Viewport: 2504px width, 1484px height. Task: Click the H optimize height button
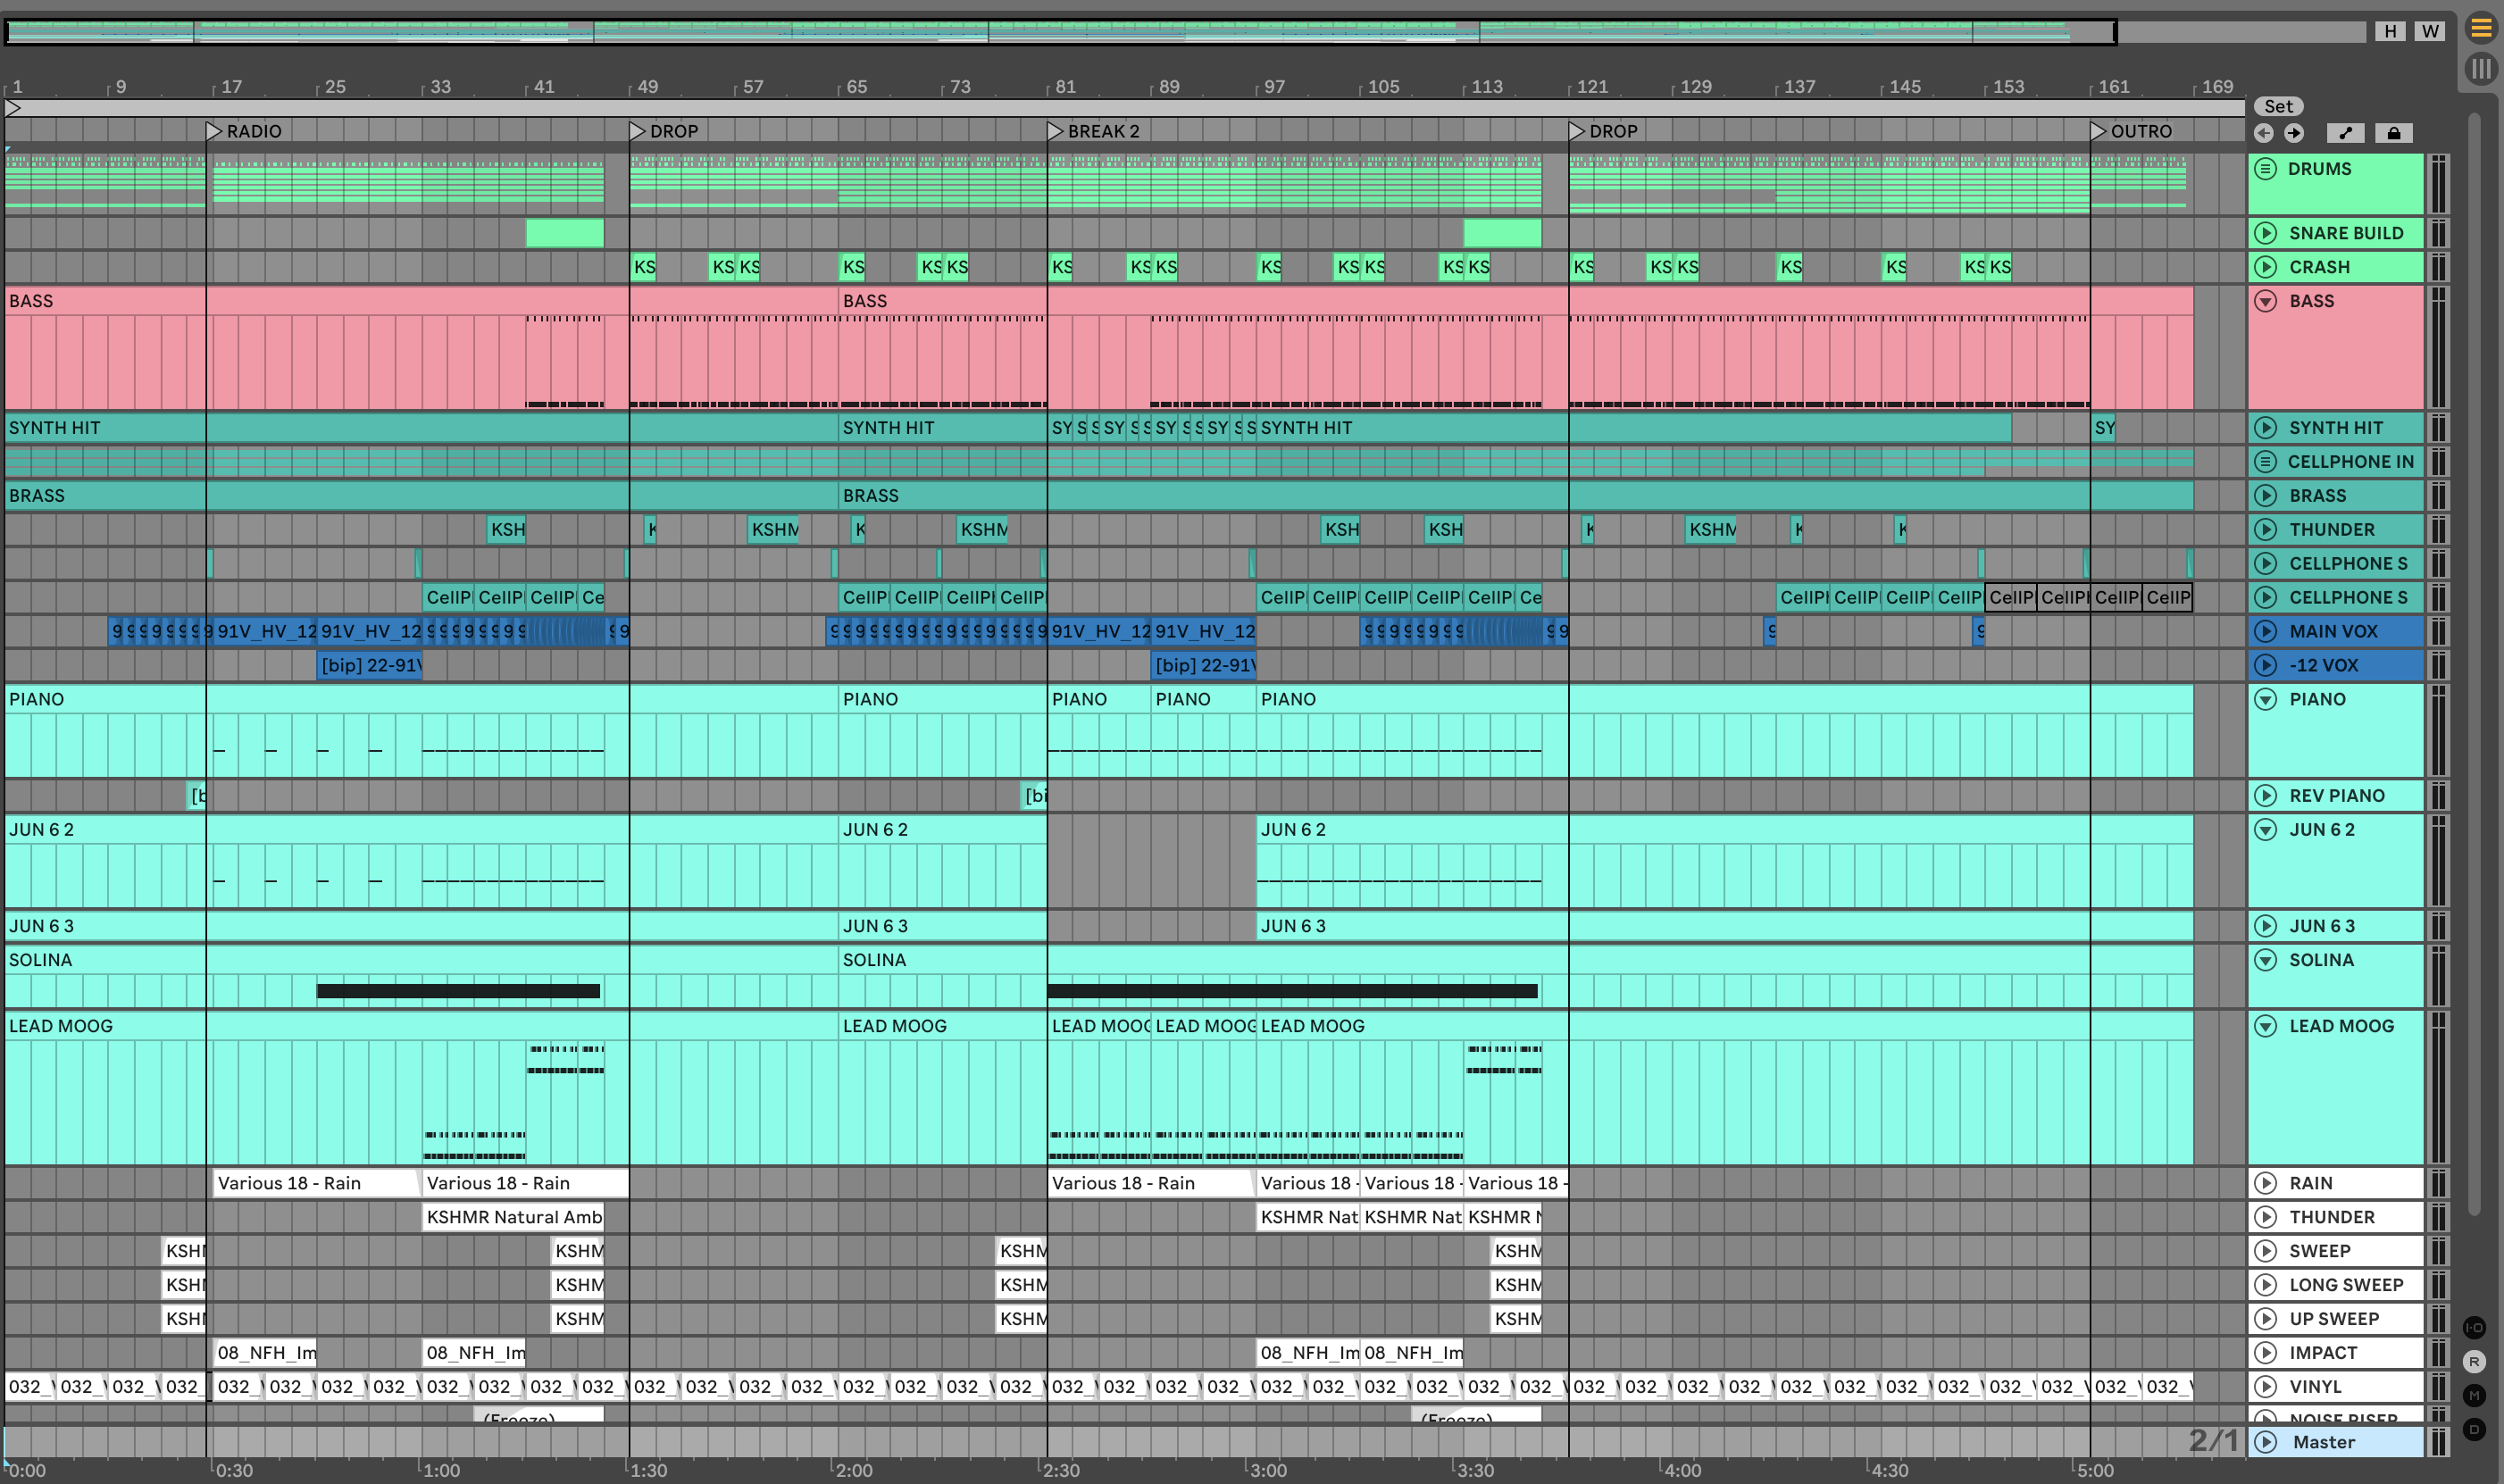click(2390, 31)
